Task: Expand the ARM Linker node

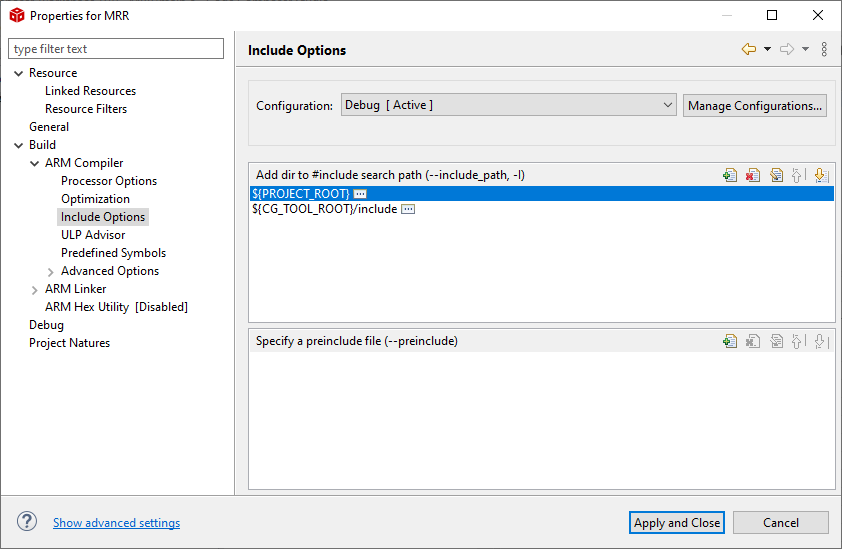Action: coord(34,290)
